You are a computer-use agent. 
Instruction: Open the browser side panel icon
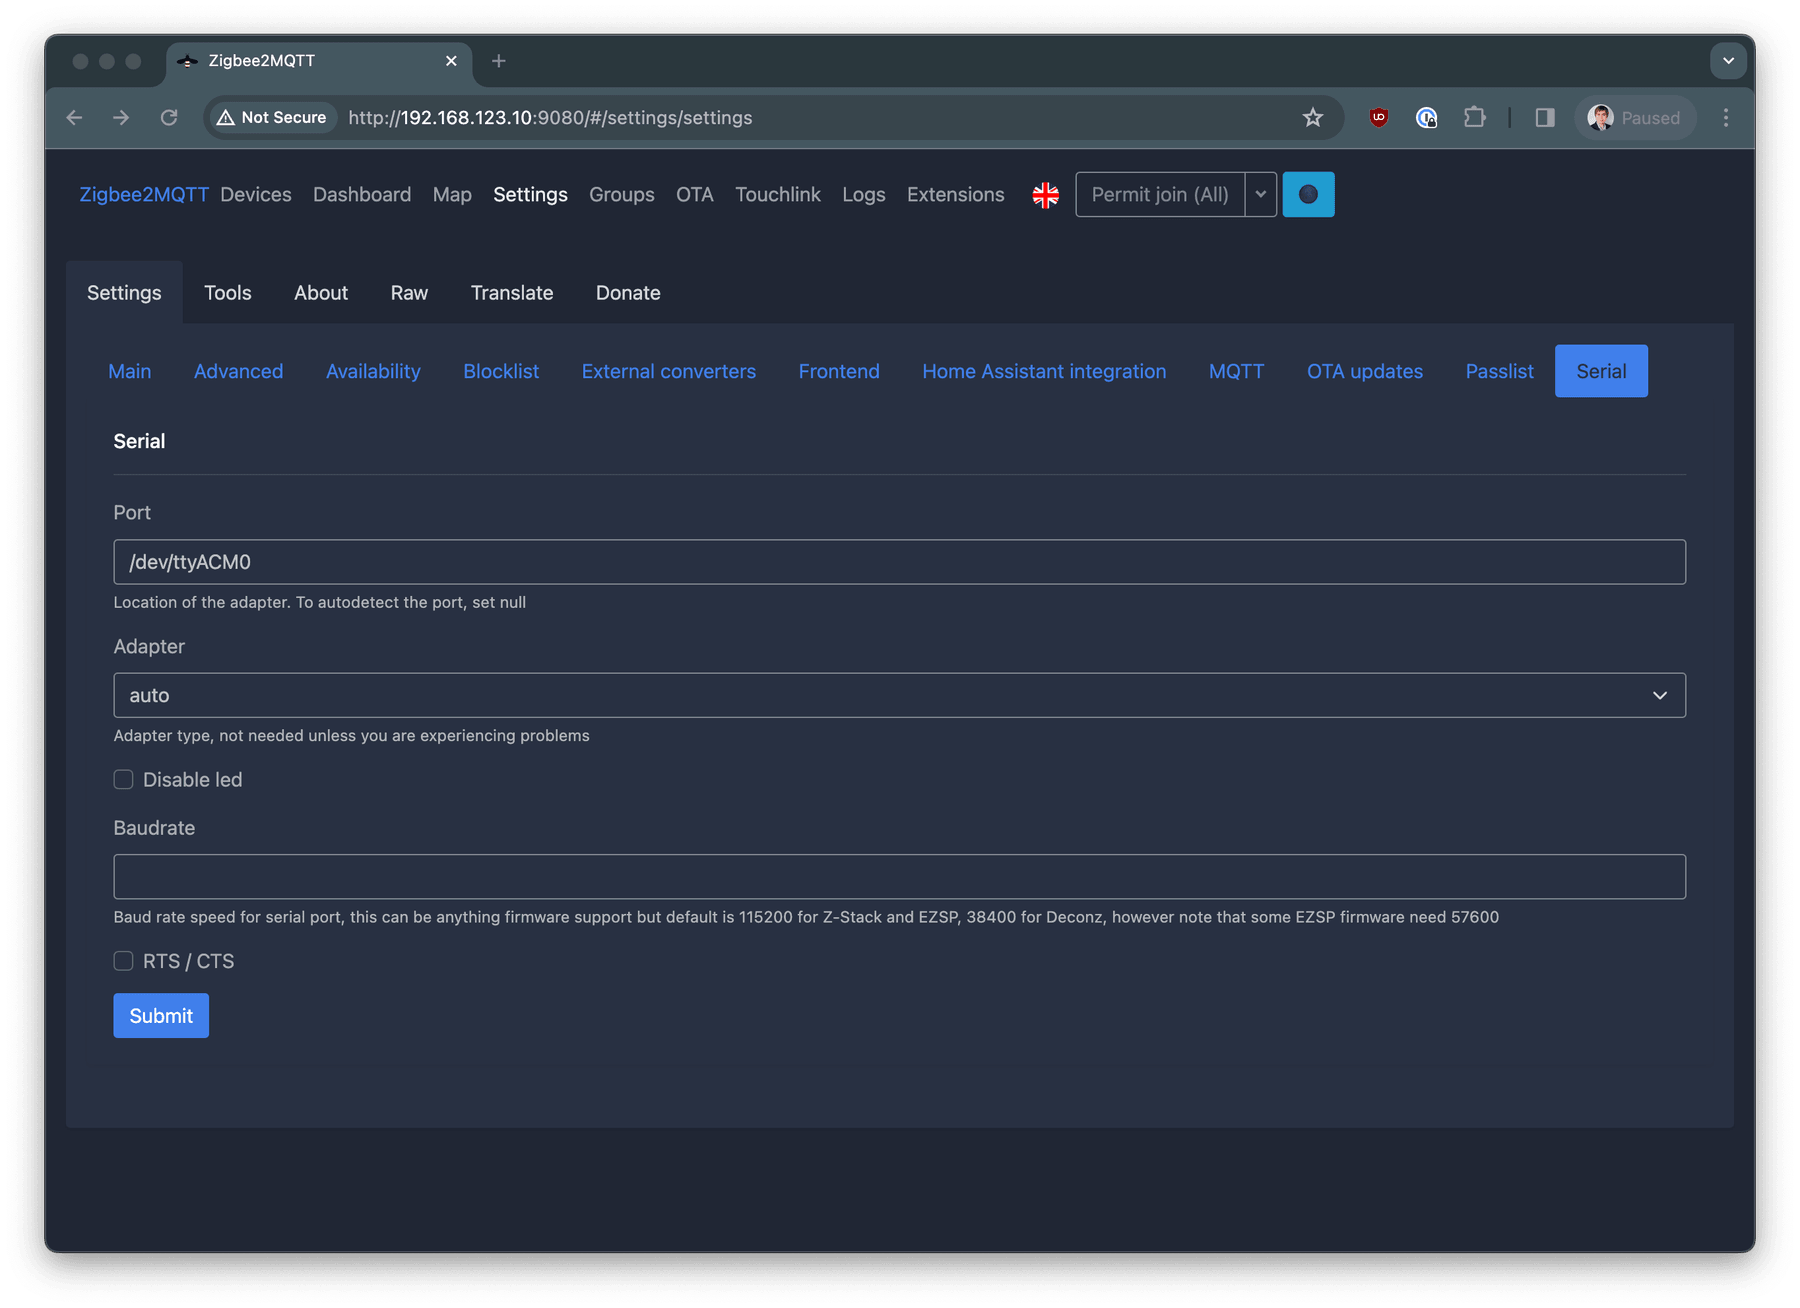pyautogui.click(x=1544, y=117)
